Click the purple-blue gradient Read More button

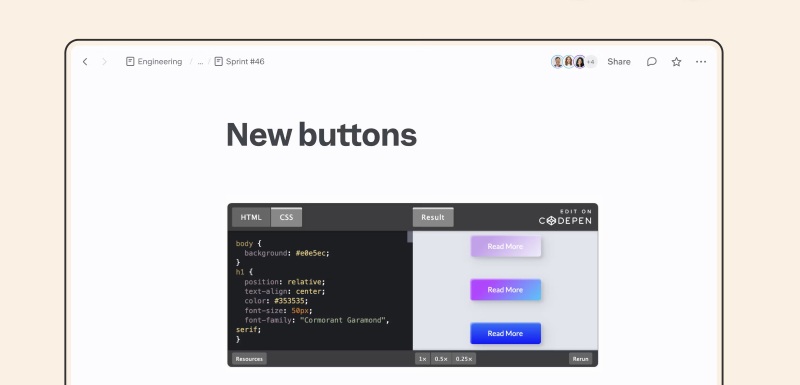coord(506,290)
